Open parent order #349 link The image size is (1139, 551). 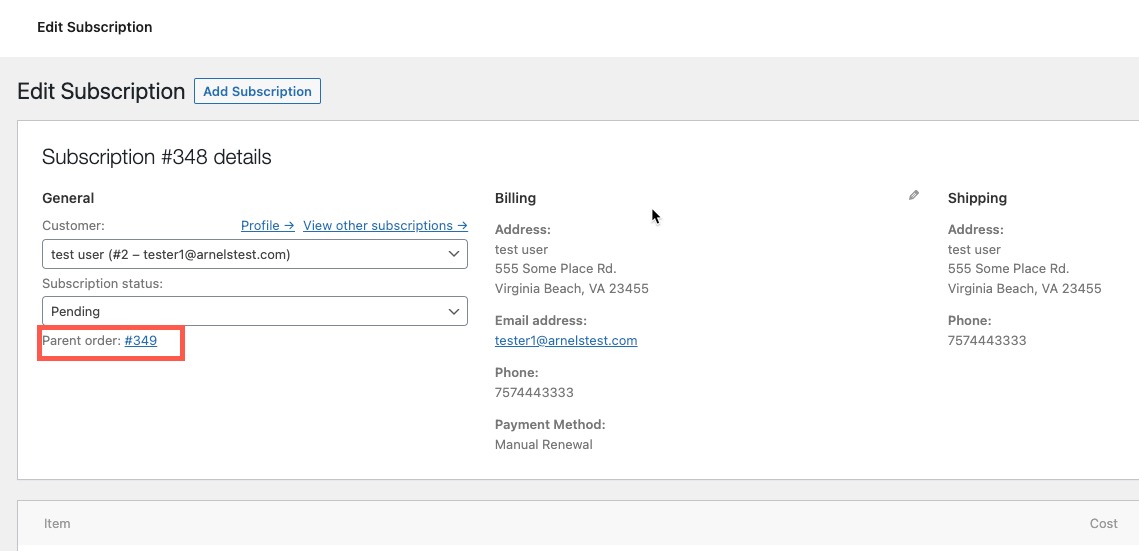[x=141, y=341]
